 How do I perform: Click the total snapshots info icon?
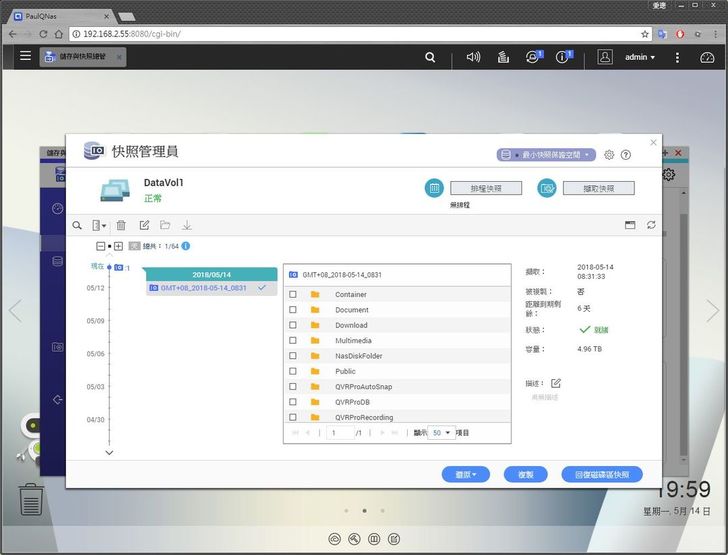click(186, 246)
